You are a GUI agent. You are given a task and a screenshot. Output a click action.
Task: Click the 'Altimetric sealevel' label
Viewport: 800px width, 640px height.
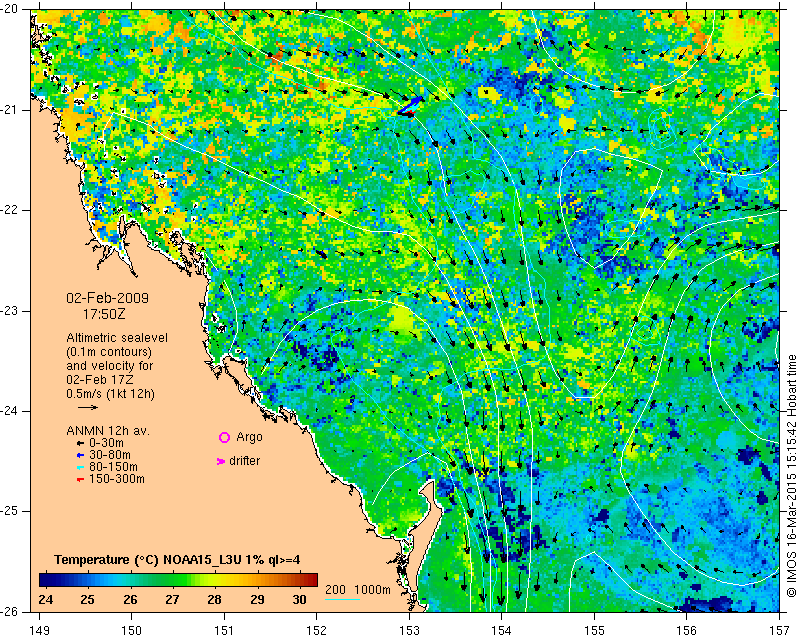[x=117, y=338]
